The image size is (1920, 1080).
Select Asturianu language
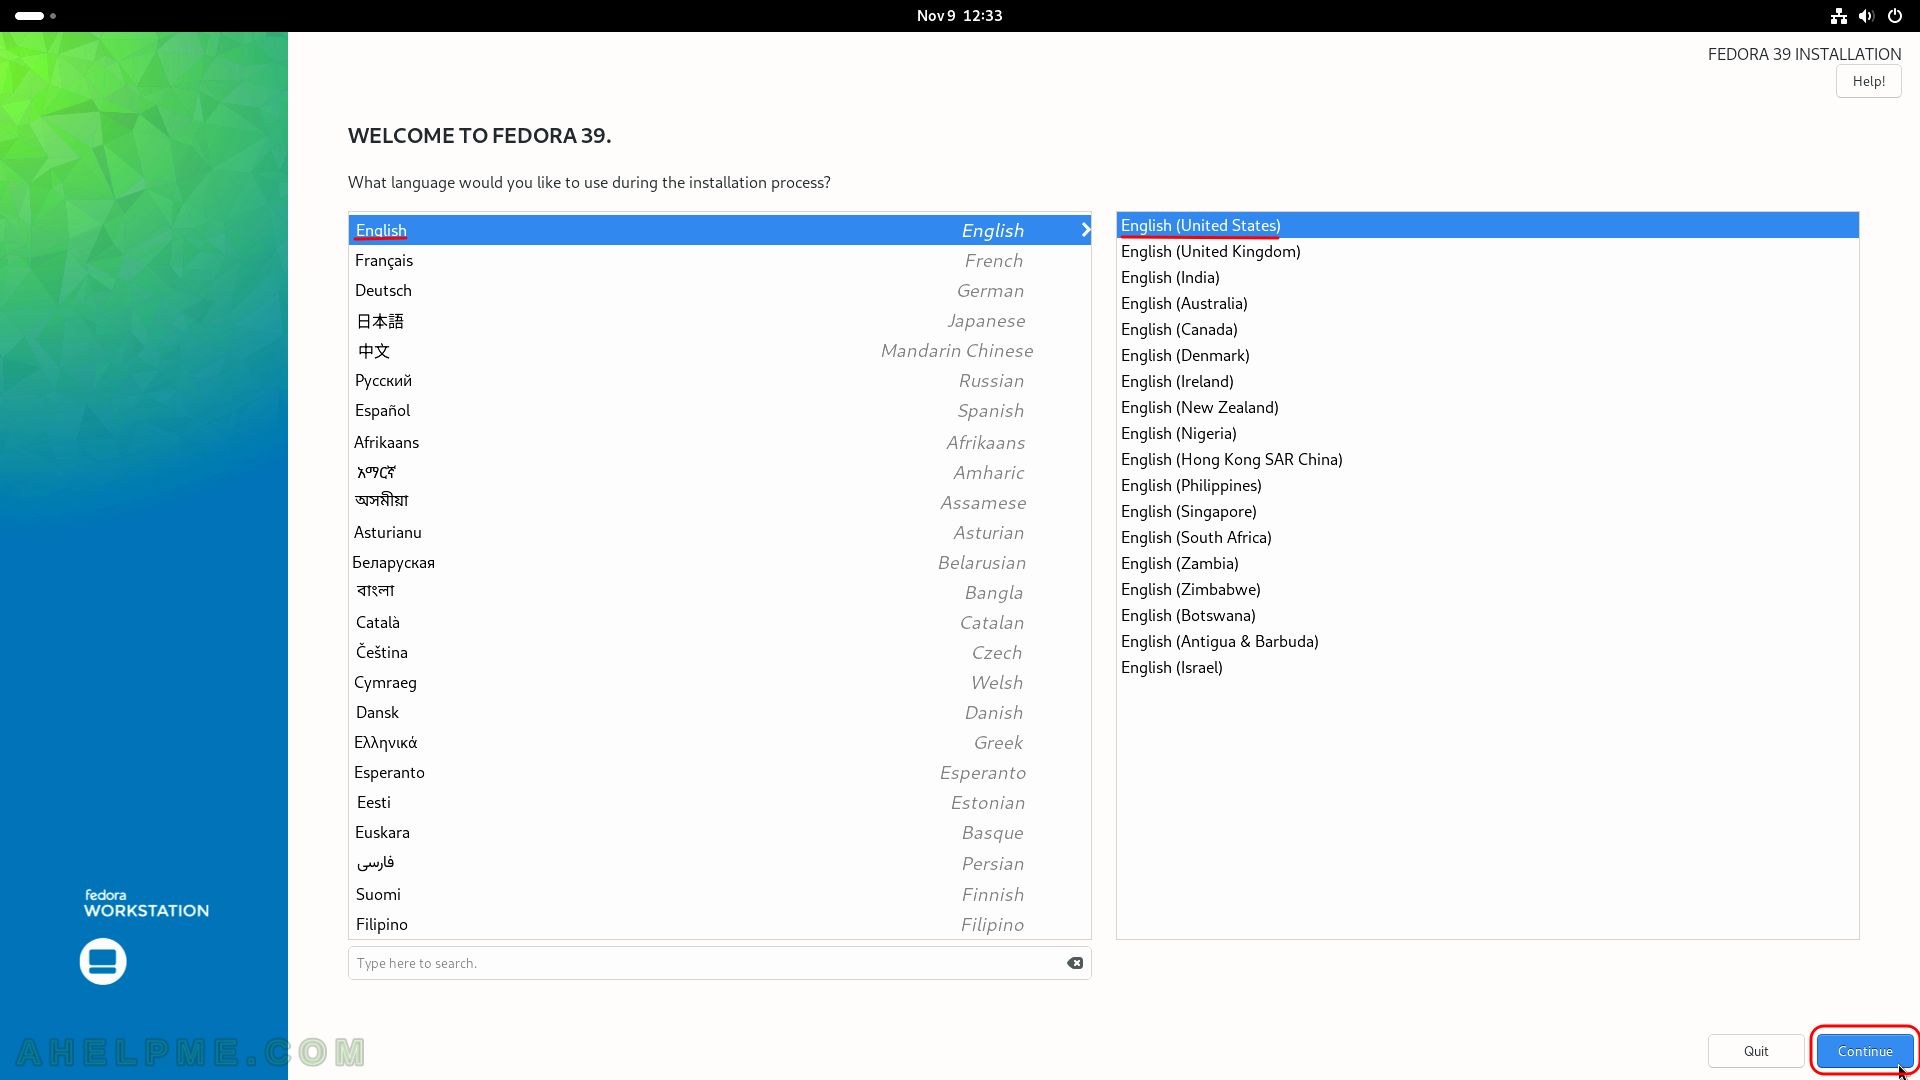719,532
